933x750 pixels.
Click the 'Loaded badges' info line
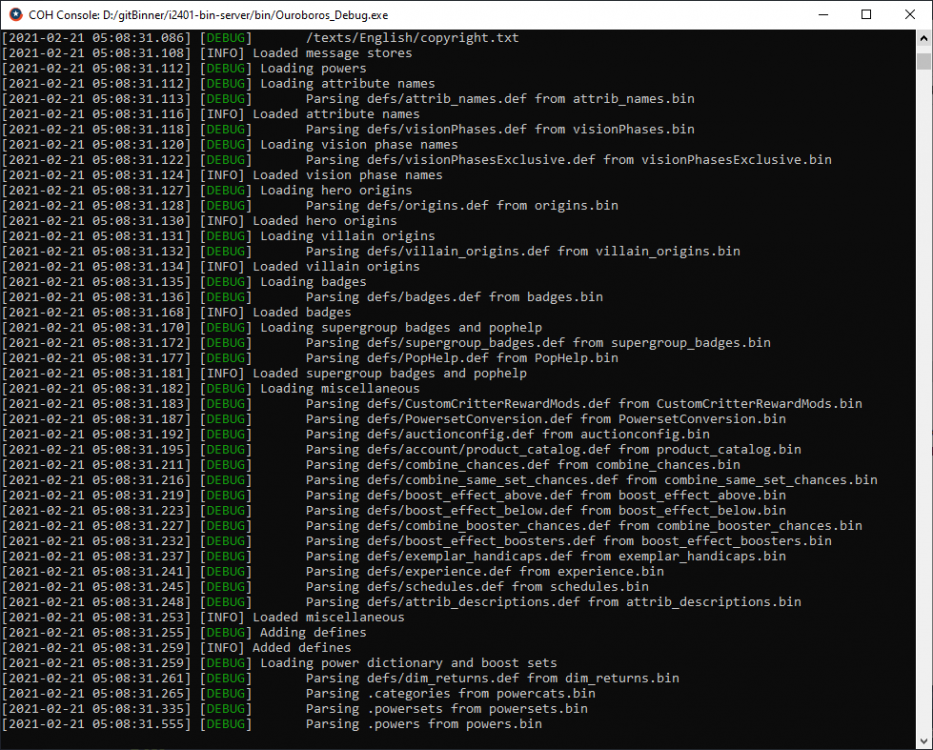[301, 312]
